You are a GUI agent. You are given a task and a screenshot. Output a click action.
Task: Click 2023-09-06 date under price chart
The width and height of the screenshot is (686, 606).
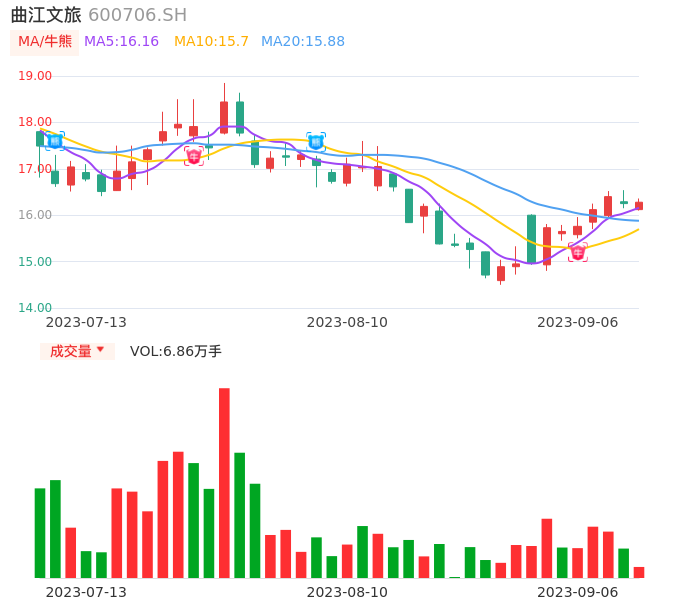(578, 322)
